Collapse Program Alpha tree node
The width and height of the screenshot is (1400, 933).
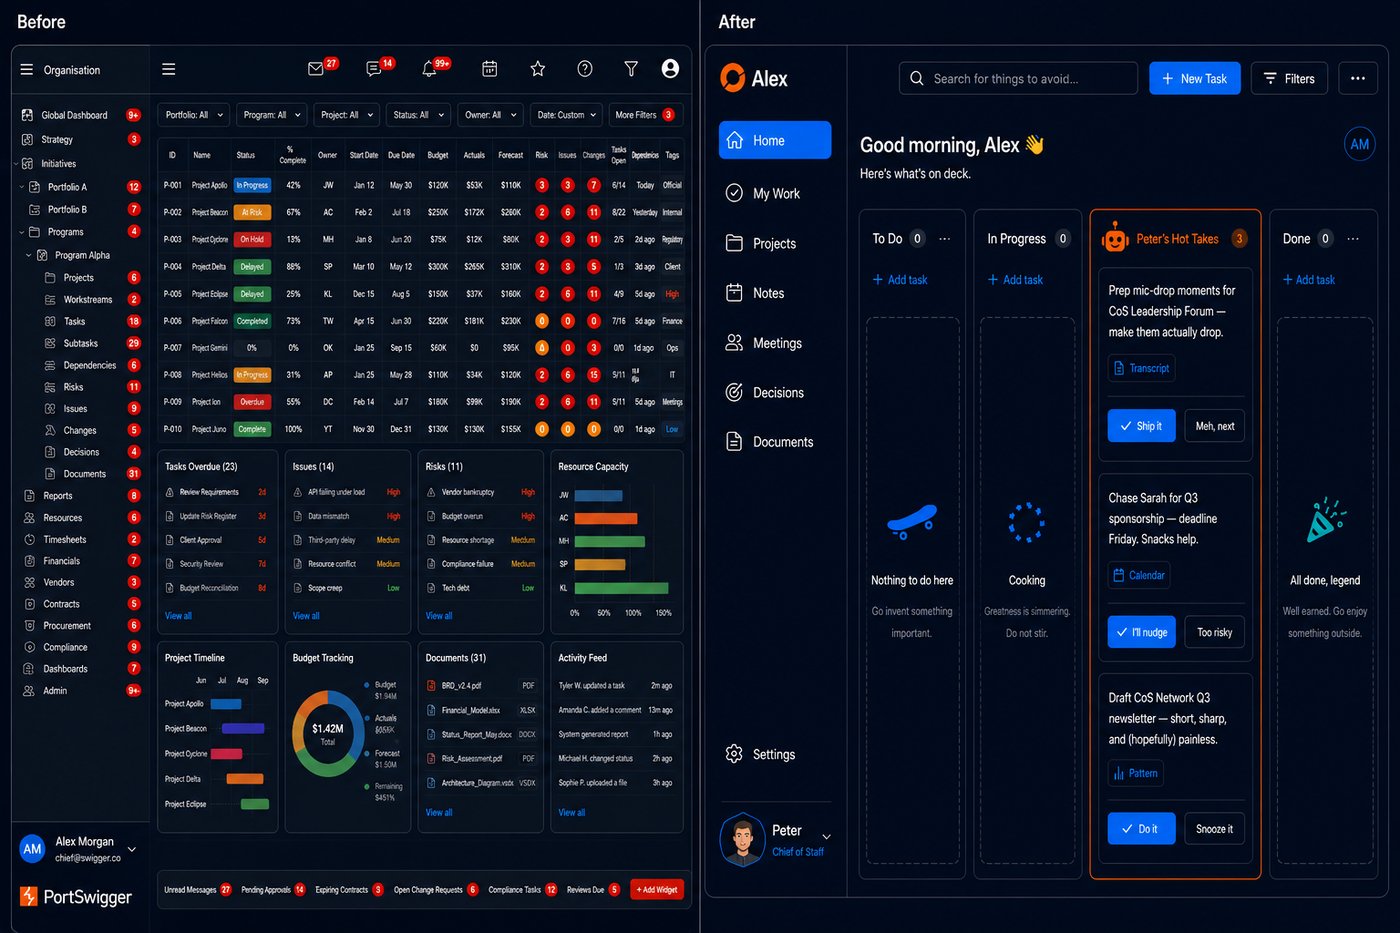point(28,255)
